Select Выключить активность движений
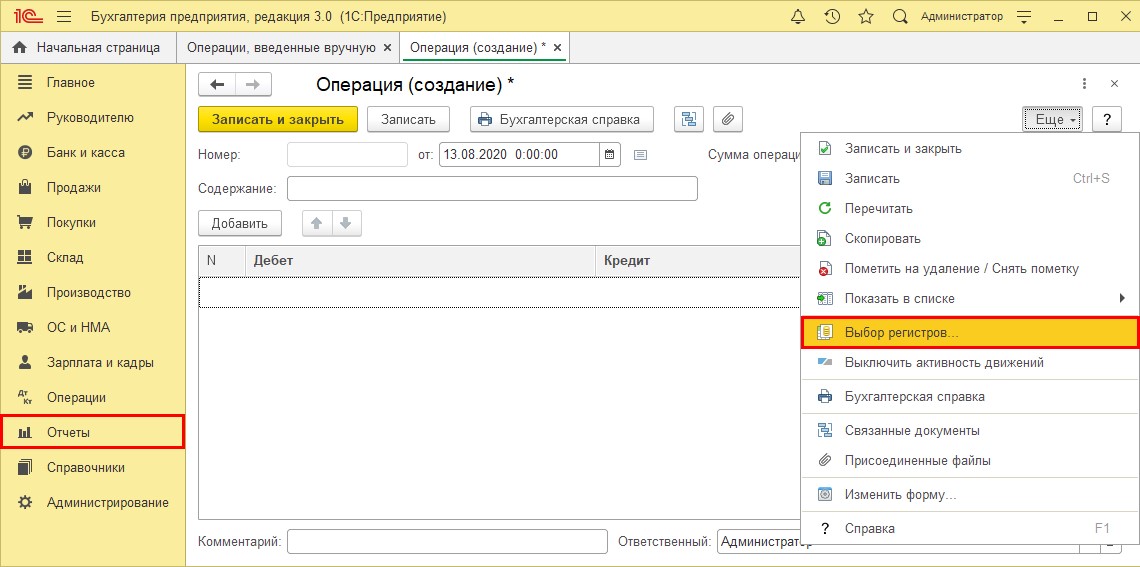Screen dimensions: 1140x567 pos(969,362)
